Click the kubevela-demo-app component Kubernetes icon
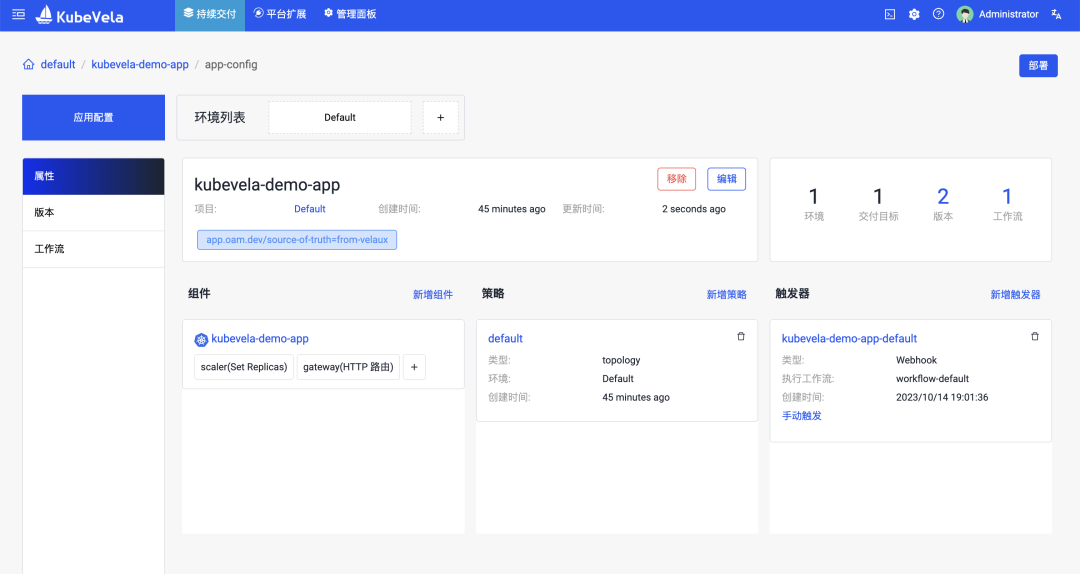Screen dimensions: 1080x574 tap(201, 339)
